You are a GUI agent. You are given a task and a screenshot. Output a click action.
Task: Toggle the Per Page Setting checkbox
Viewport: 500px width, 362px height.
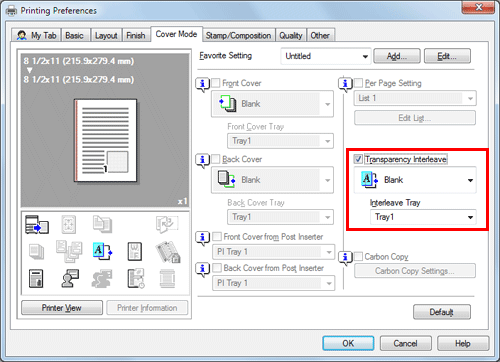(x=358, y=83)
